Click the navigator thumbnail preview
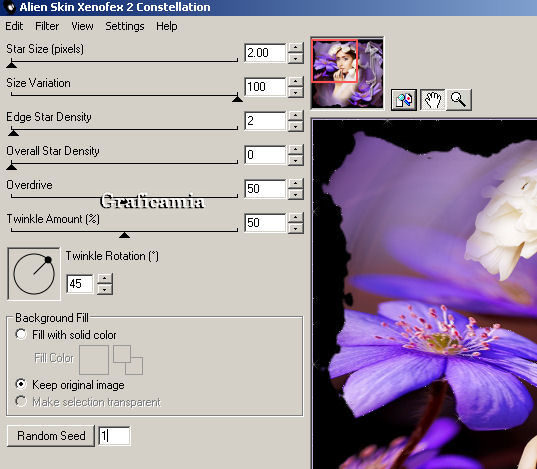Viewport: 537px width, 469px height. point(347,73)
